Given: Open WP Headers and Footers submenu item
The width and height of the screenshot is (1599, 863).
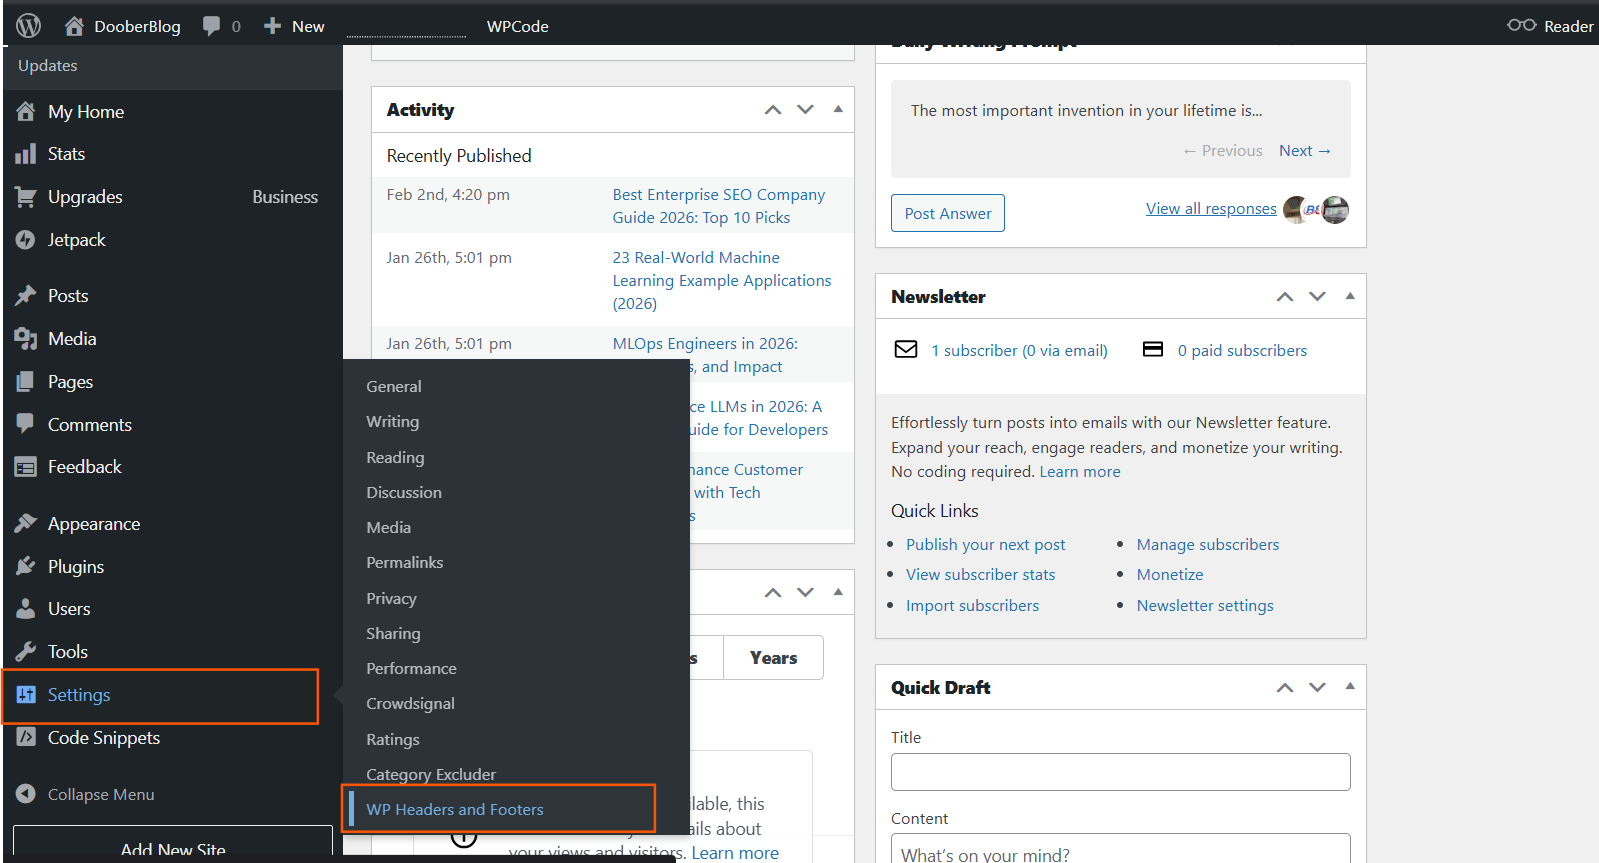Looking at the screenshot, I should pos(455,809).
